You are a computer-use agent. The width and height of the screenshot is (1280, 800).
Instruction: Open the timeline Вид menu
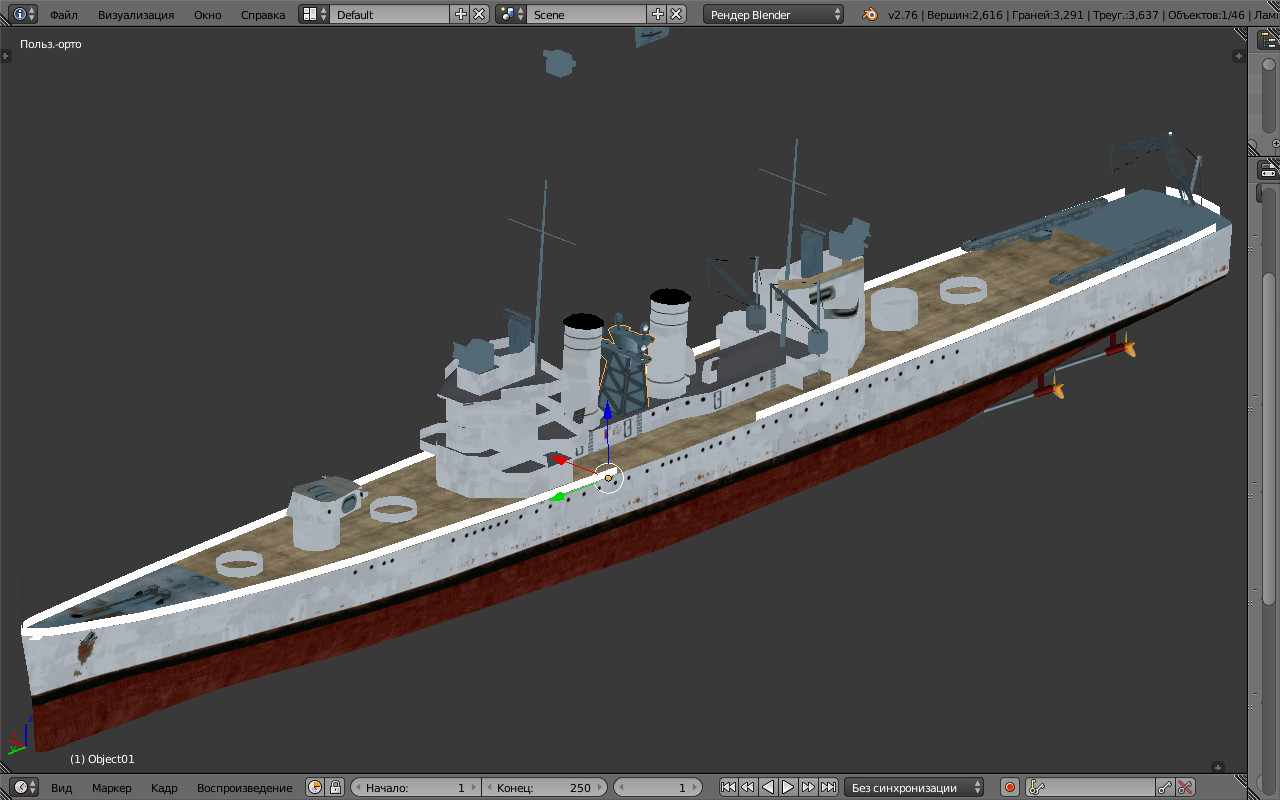coord(62,788)
